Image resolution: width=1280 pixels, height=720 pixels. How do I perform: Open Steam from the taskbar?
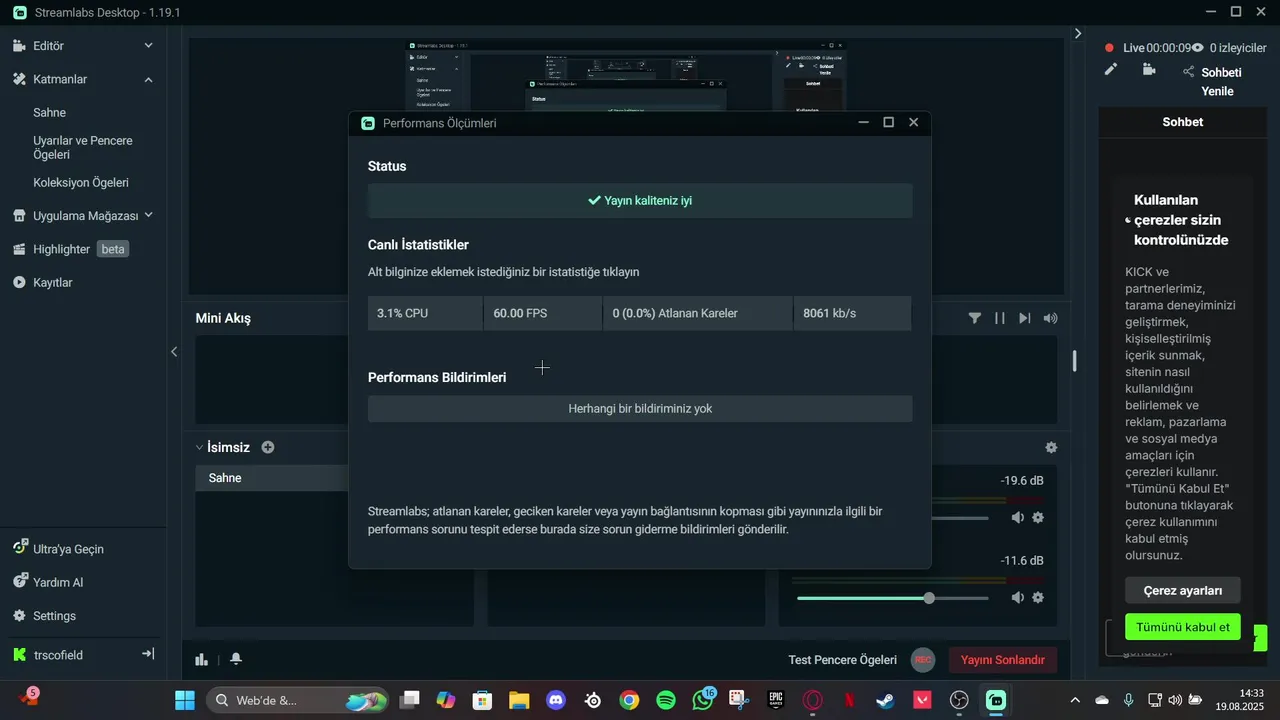coord(885,700)
